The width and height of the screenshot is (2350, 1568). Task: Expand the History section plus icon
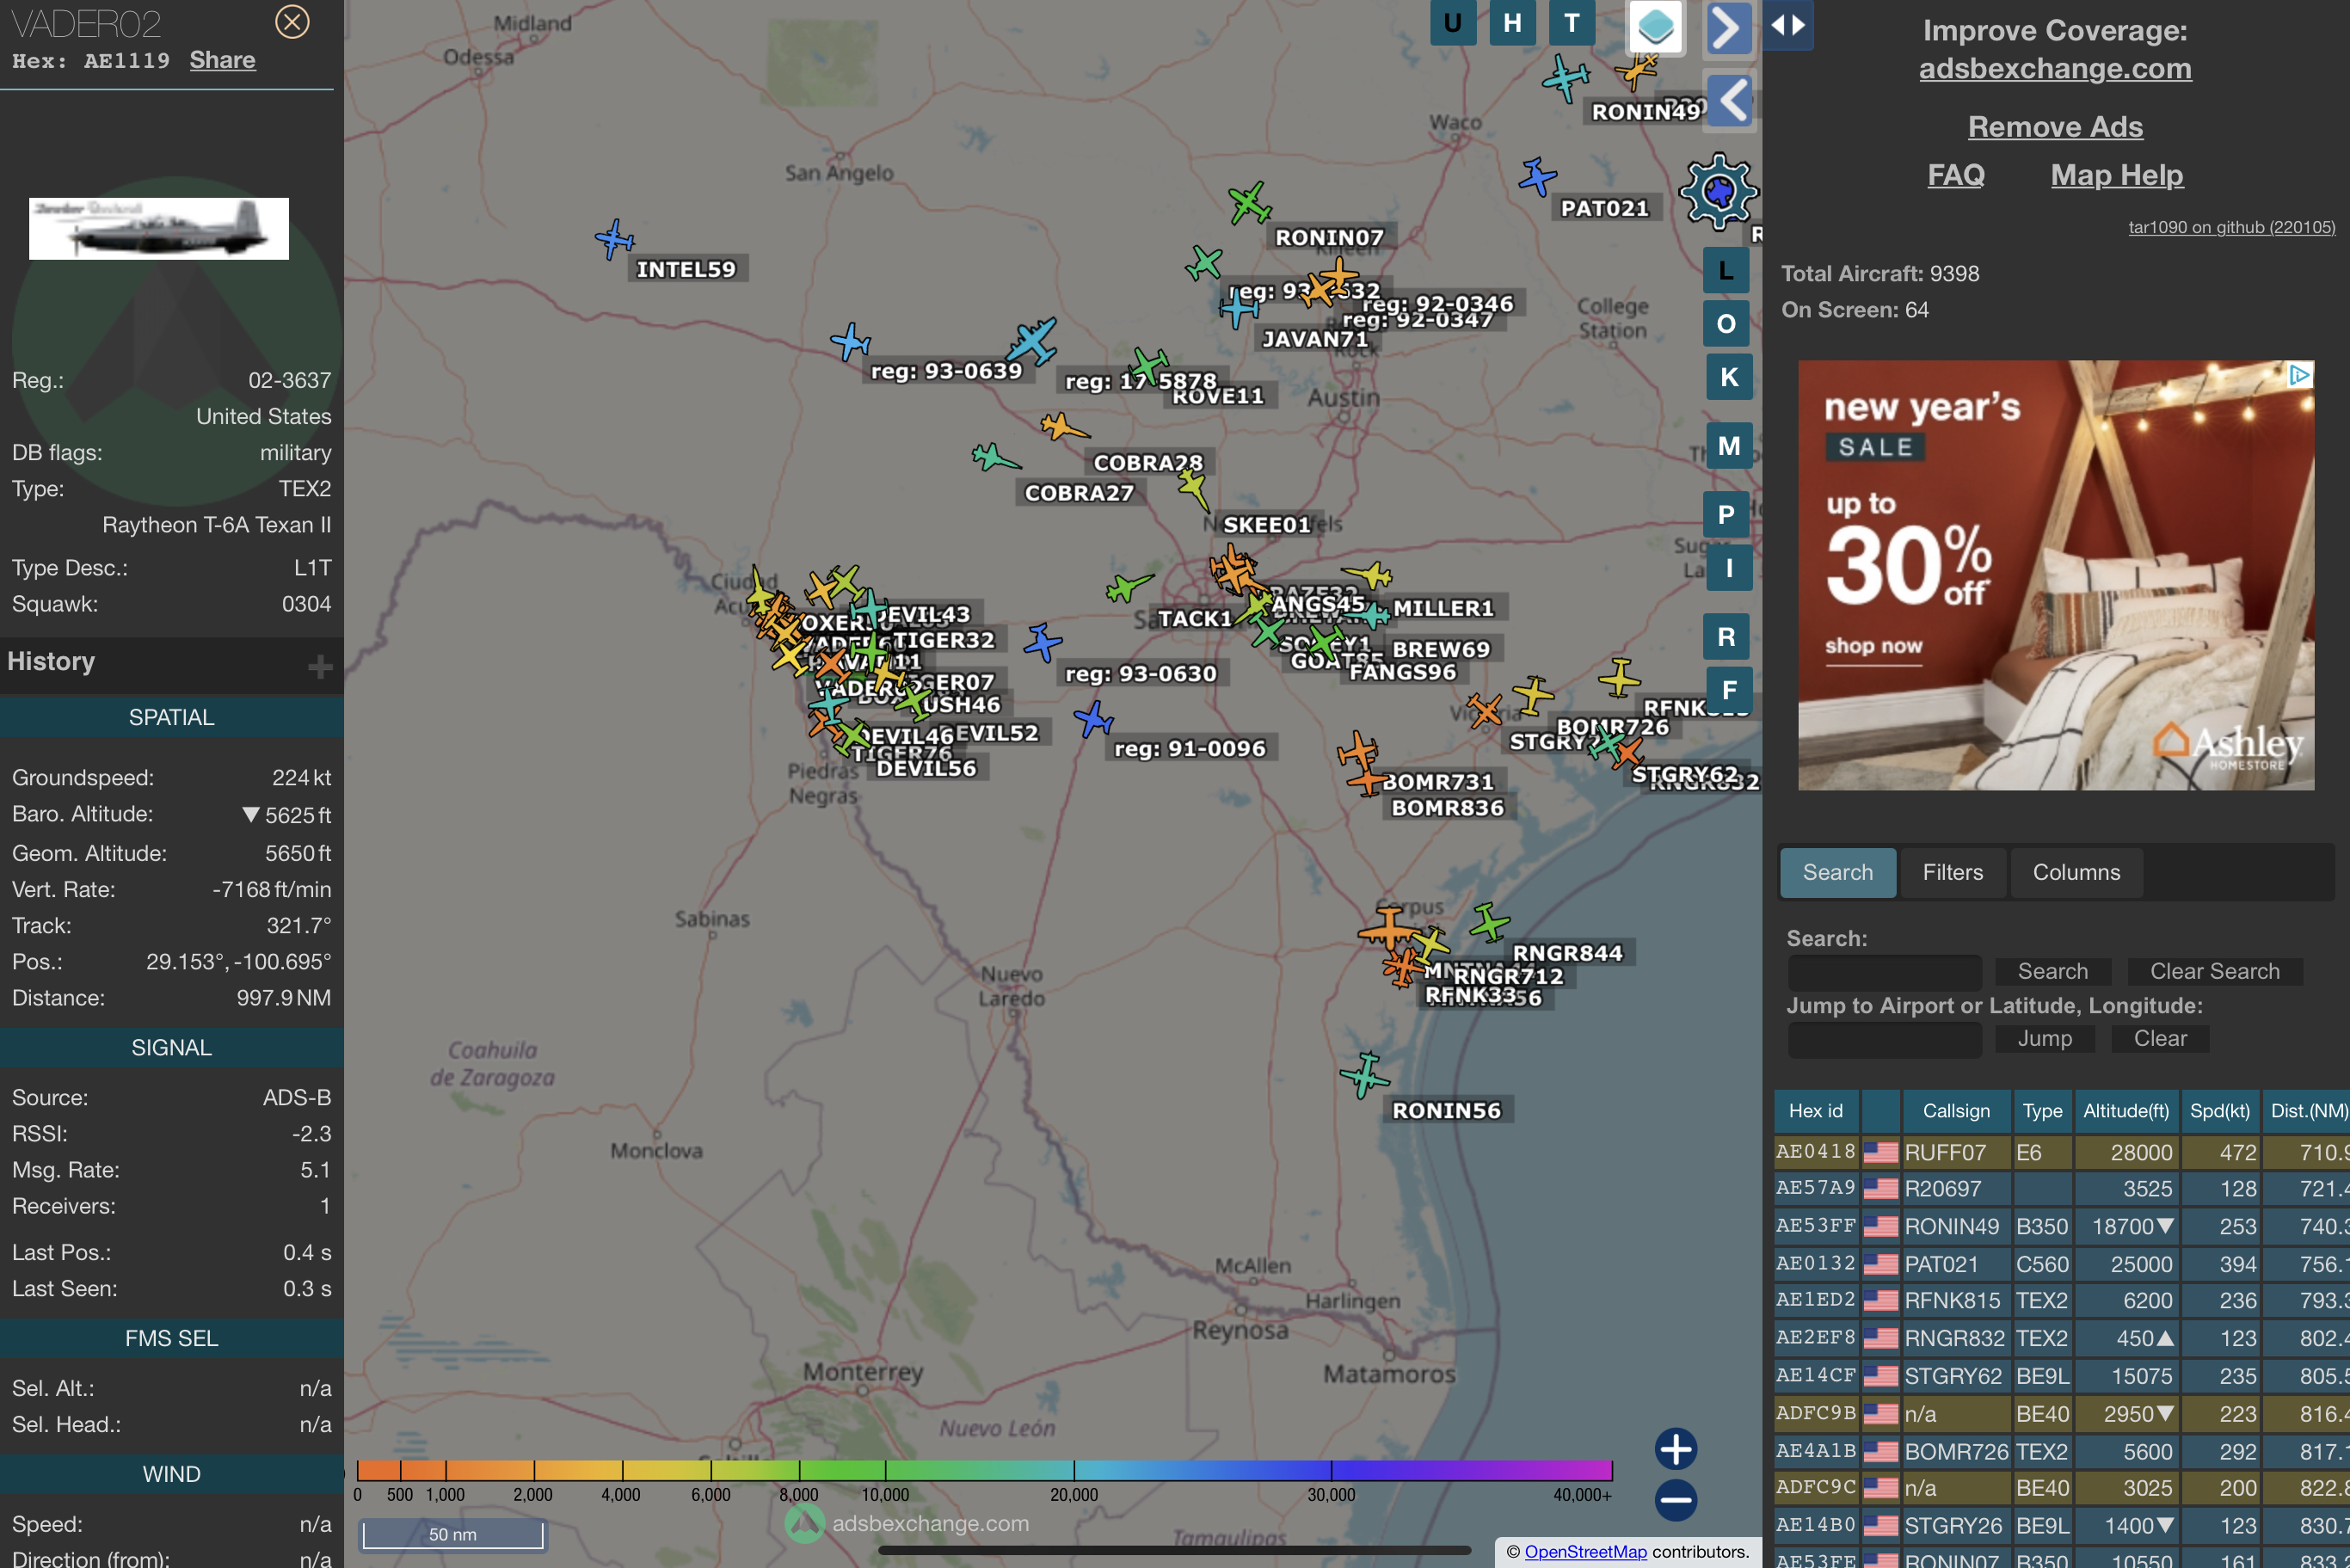(x=320, y=666)
